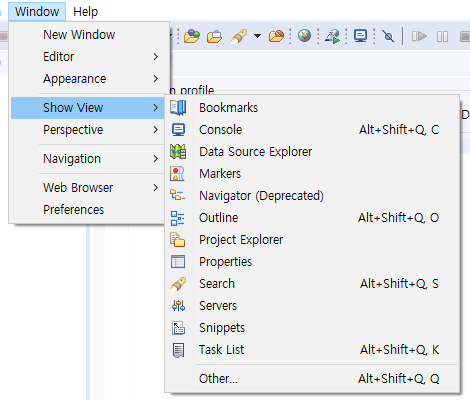Click Perspective menu item text

[73, 130]
